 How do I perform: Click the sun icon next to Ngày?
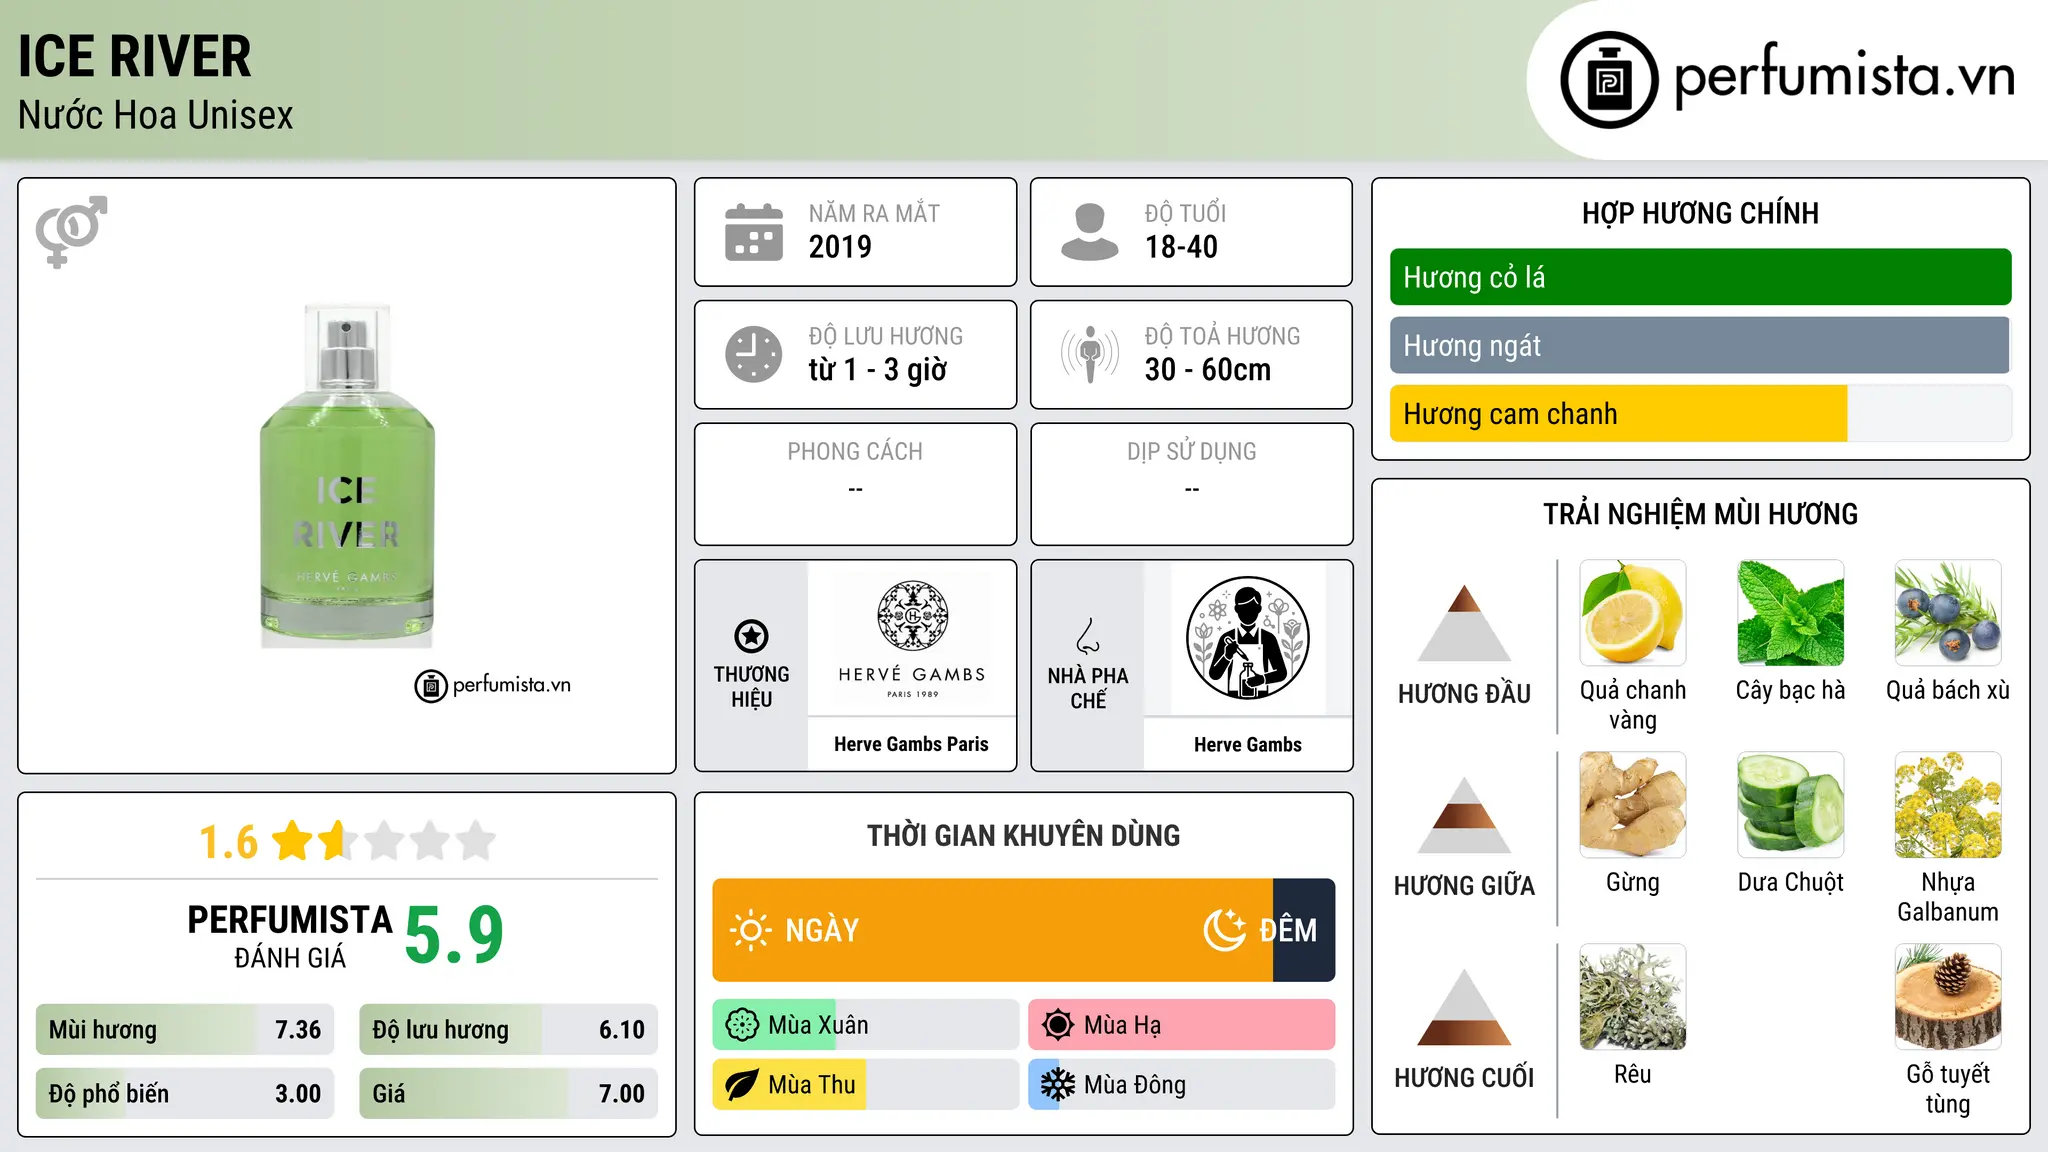[751, 930]
